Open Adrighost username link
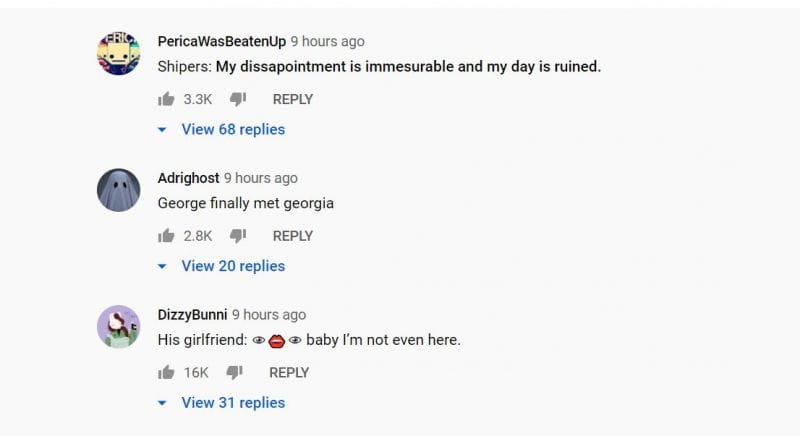The width and height of the screenshot is (800, 436). pyautogui.click(x=188, y=178)
